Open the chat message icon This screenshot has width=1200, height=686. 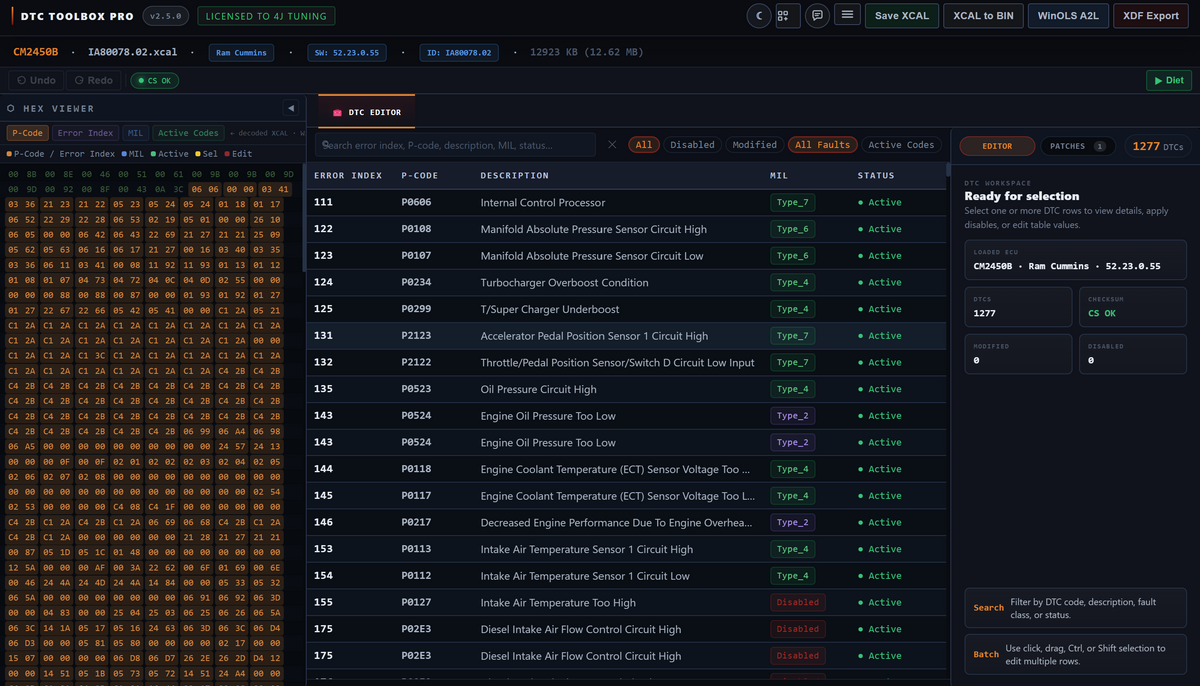(x=817, y=15)
